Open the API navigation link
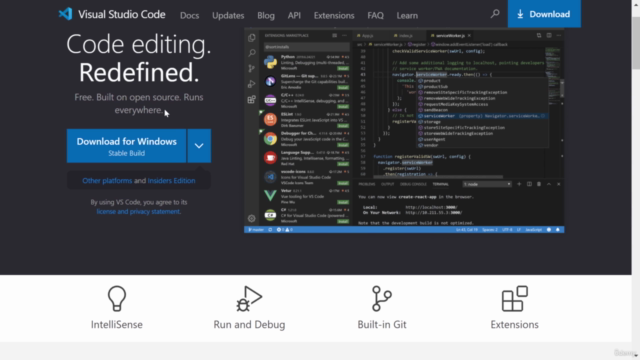 tap(294, 16)
